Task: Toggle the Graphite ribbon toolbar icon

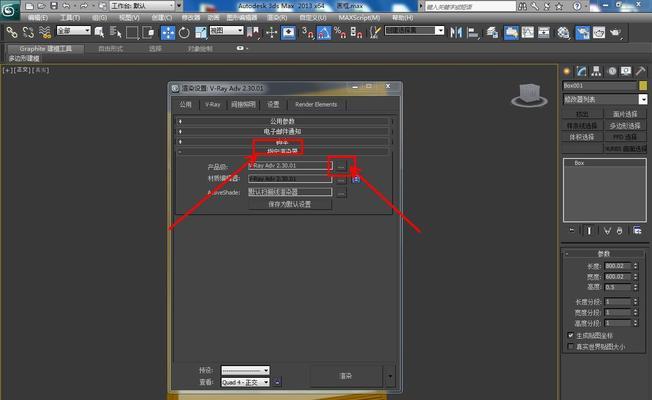Action: (511, 32)
